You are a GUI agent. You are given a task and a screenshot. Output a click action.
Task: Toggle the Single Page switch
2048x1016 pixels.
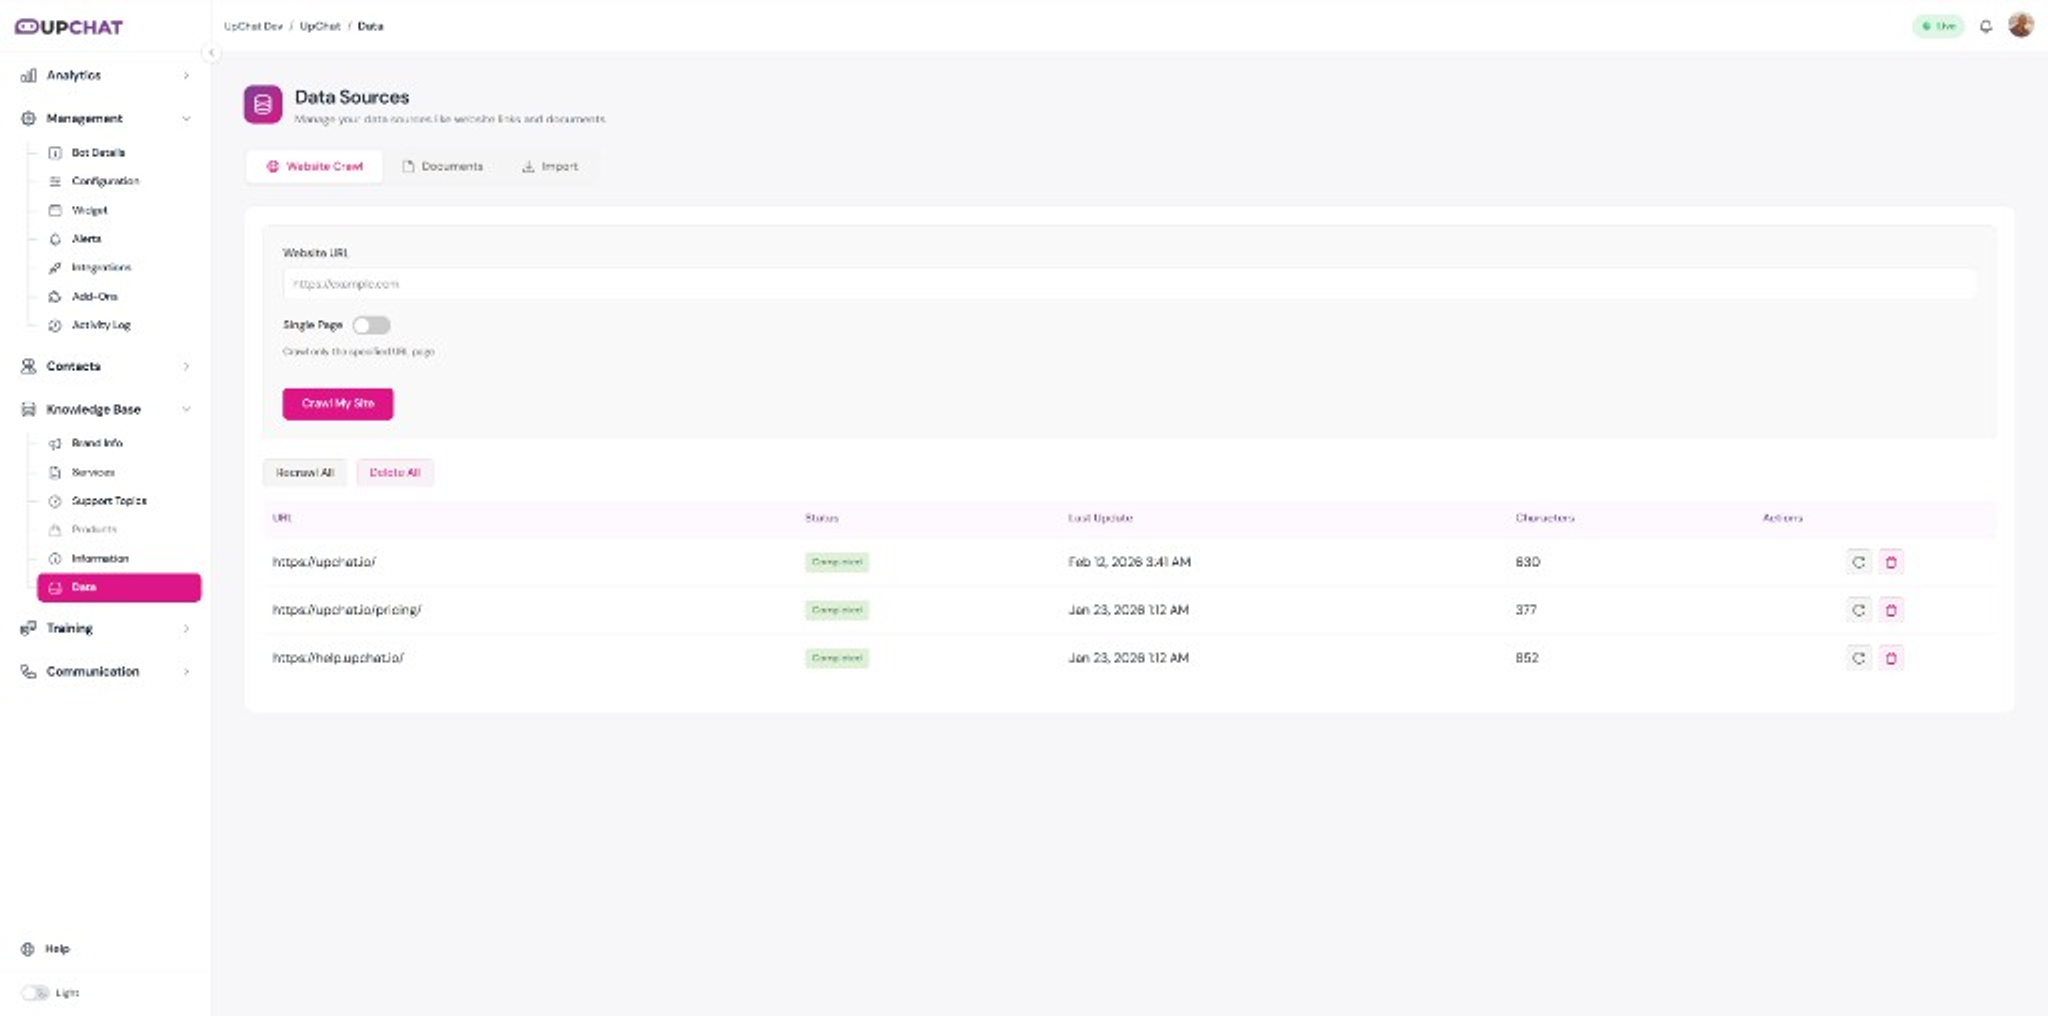(x=371, y=325)
